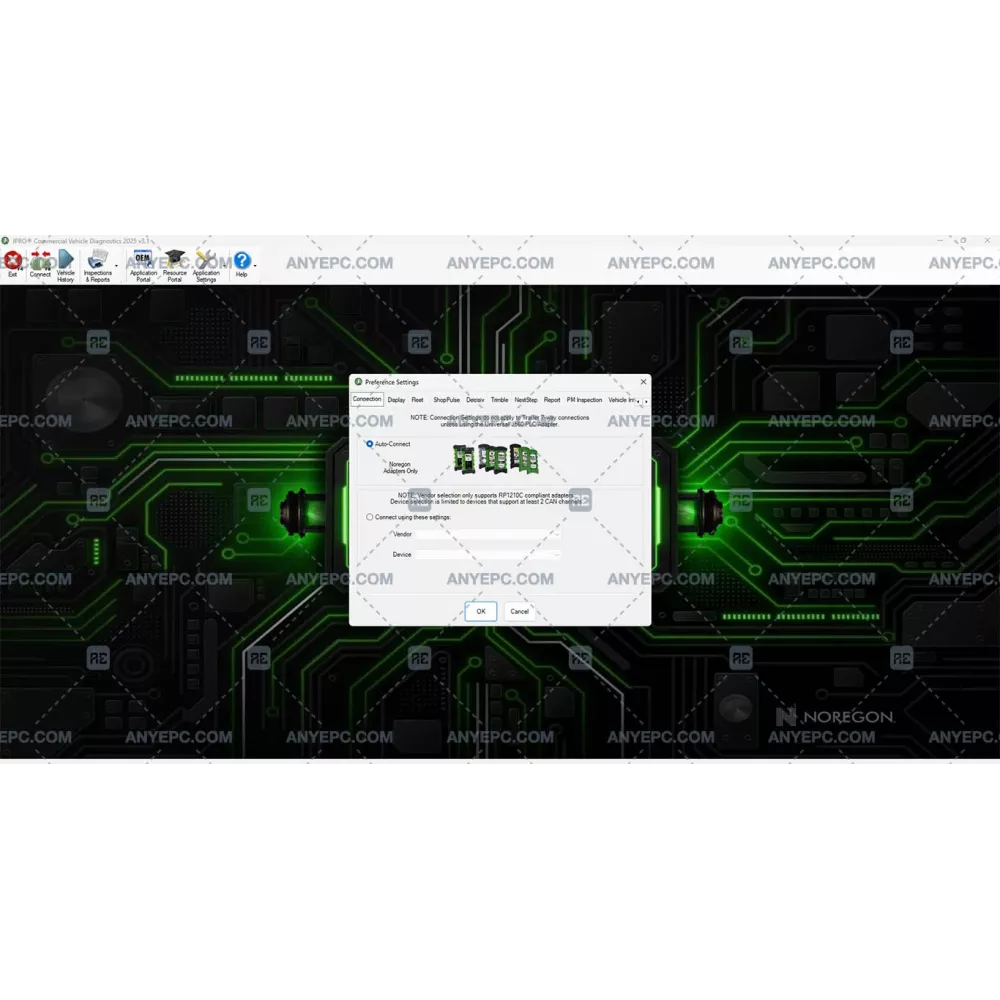1000x1000 pixels.
Task: Close the Preference Settings dialog
Action: (x=642, y=382)
